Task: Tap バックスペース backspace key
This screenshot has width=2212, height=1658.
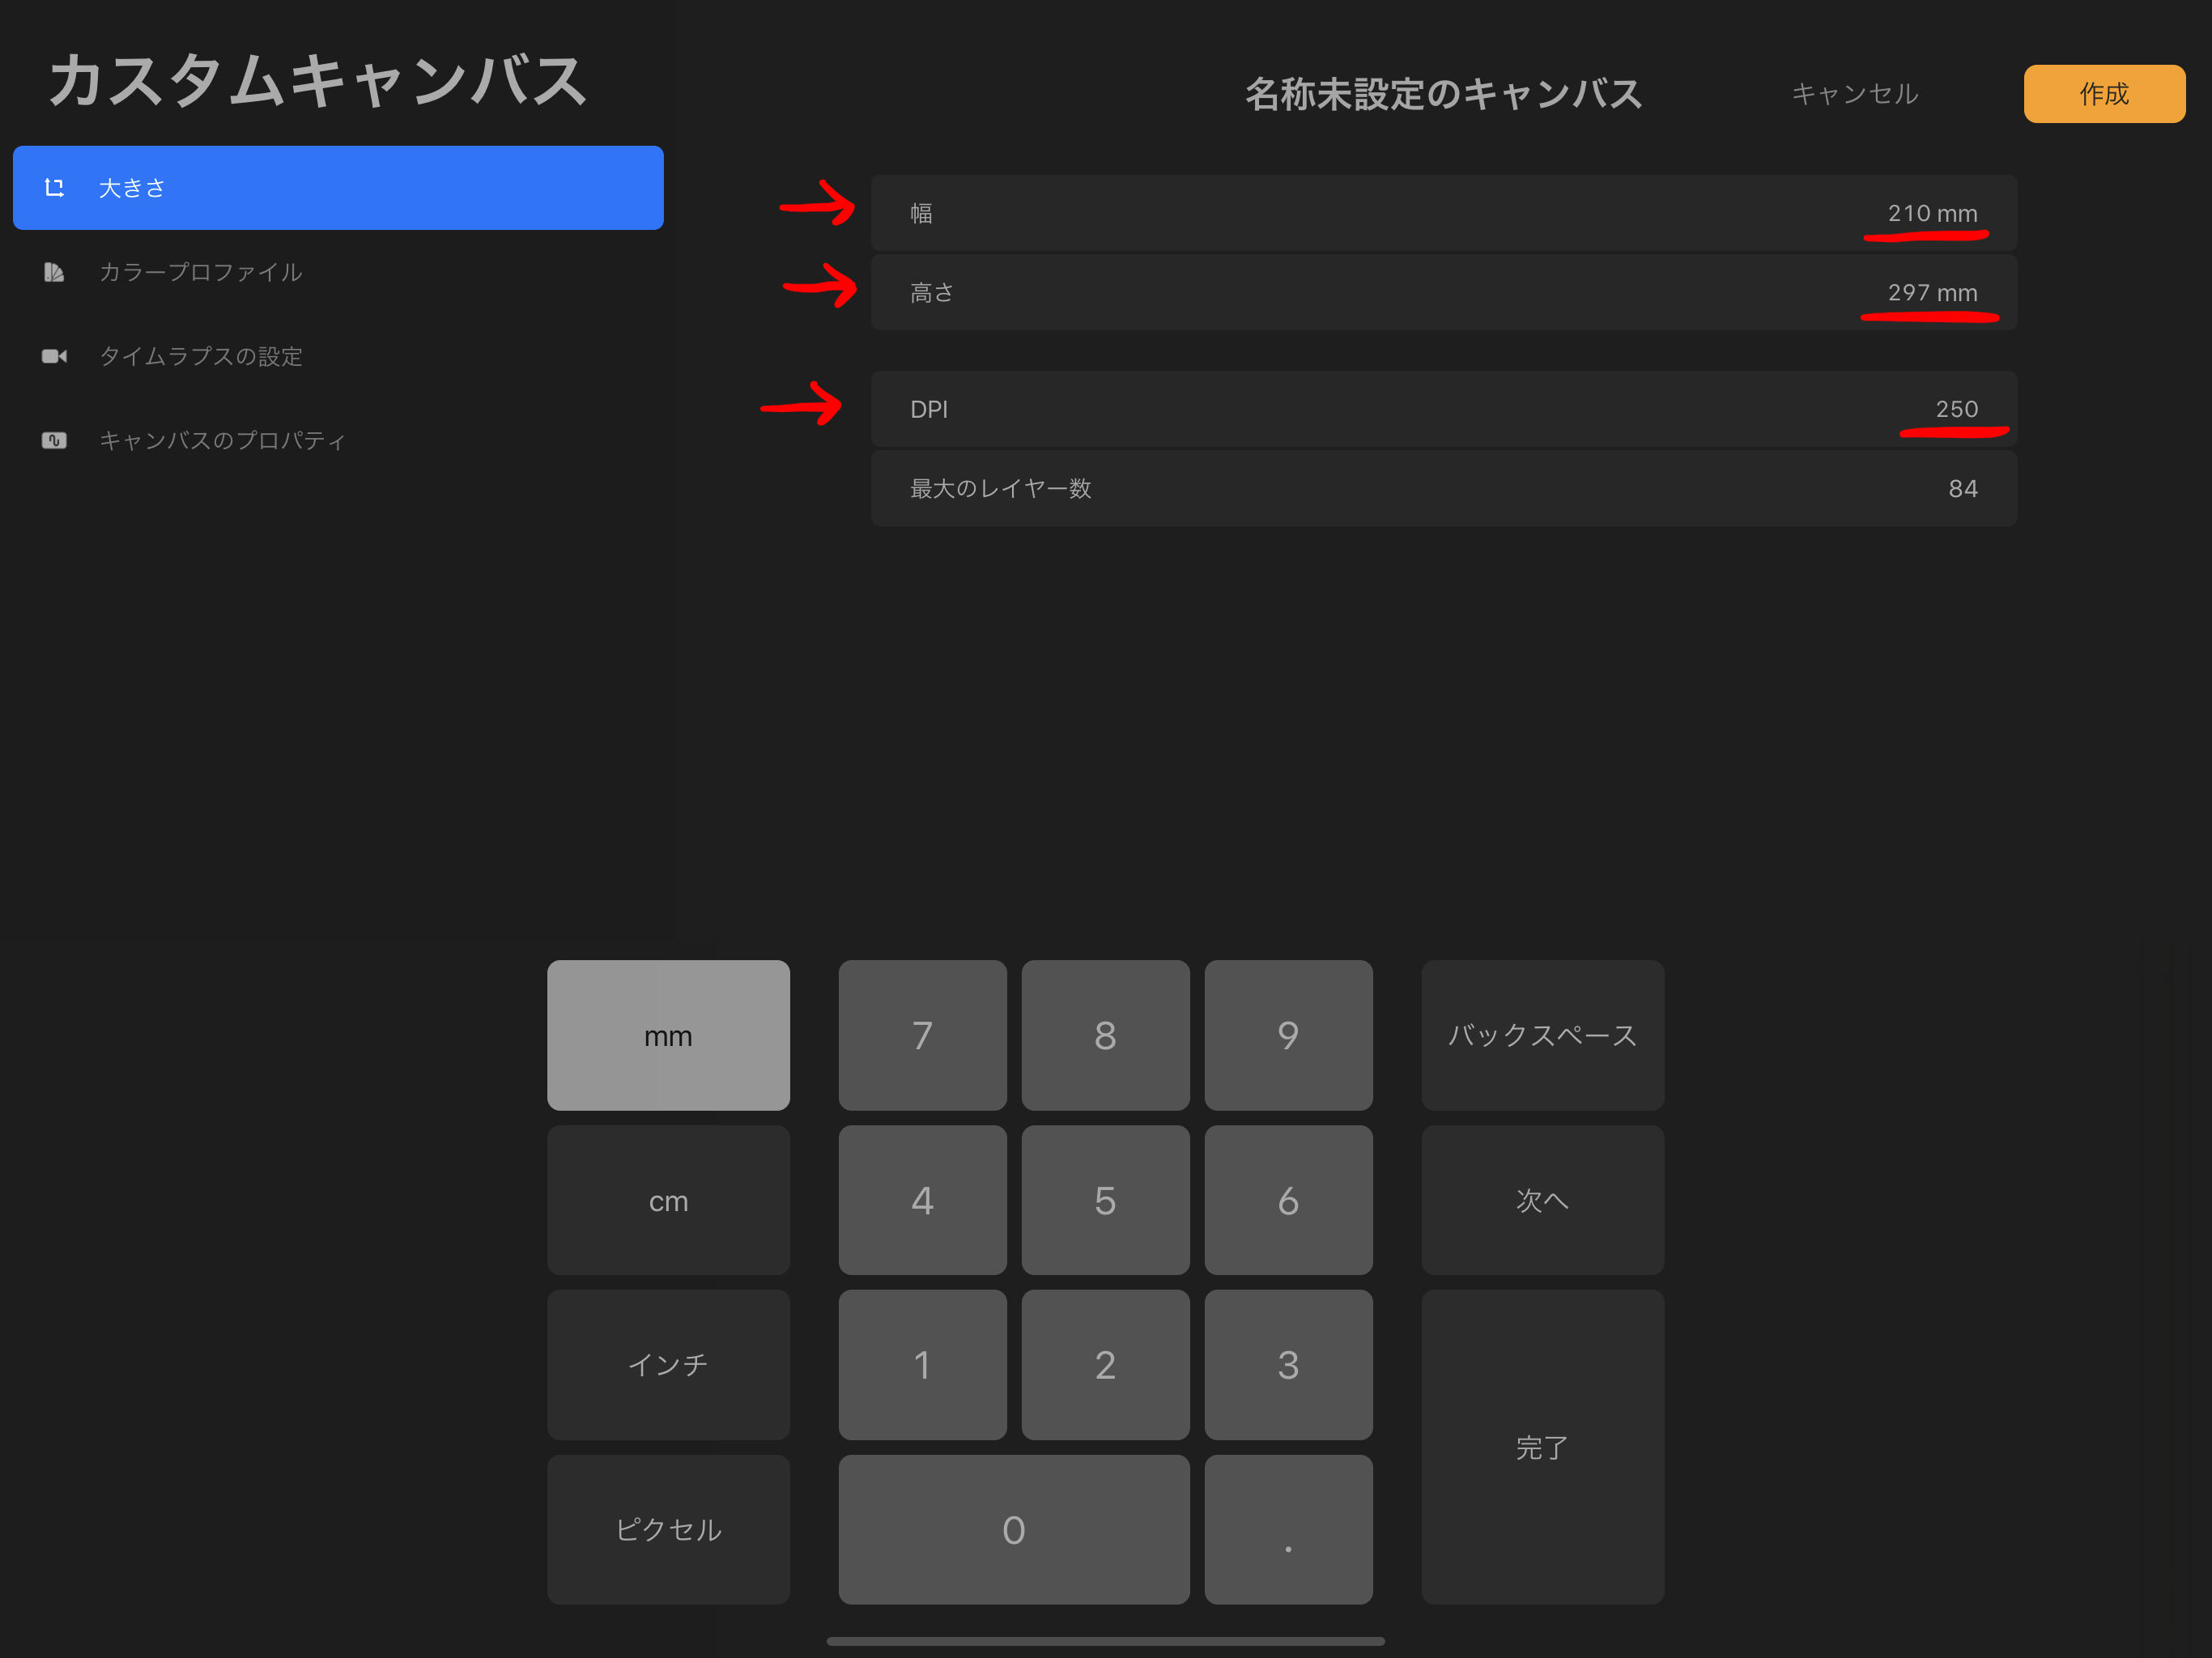Action: coord(1543,1035)
